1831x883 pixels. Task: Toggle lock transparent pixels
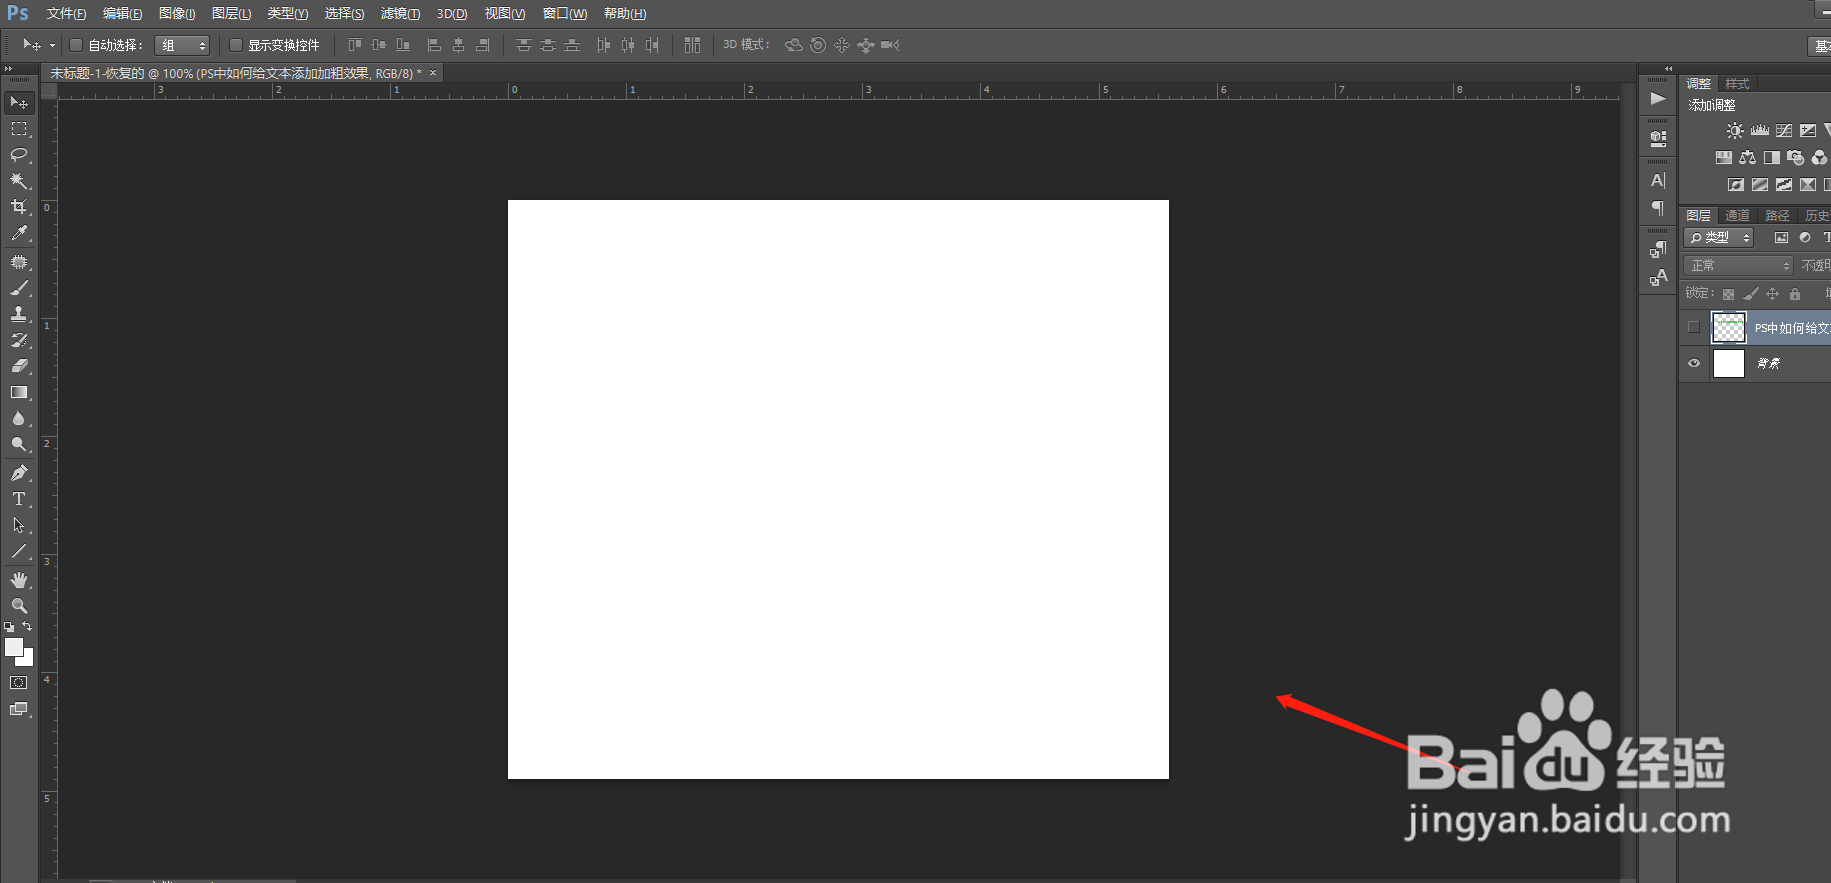[x=1728, y=294]
